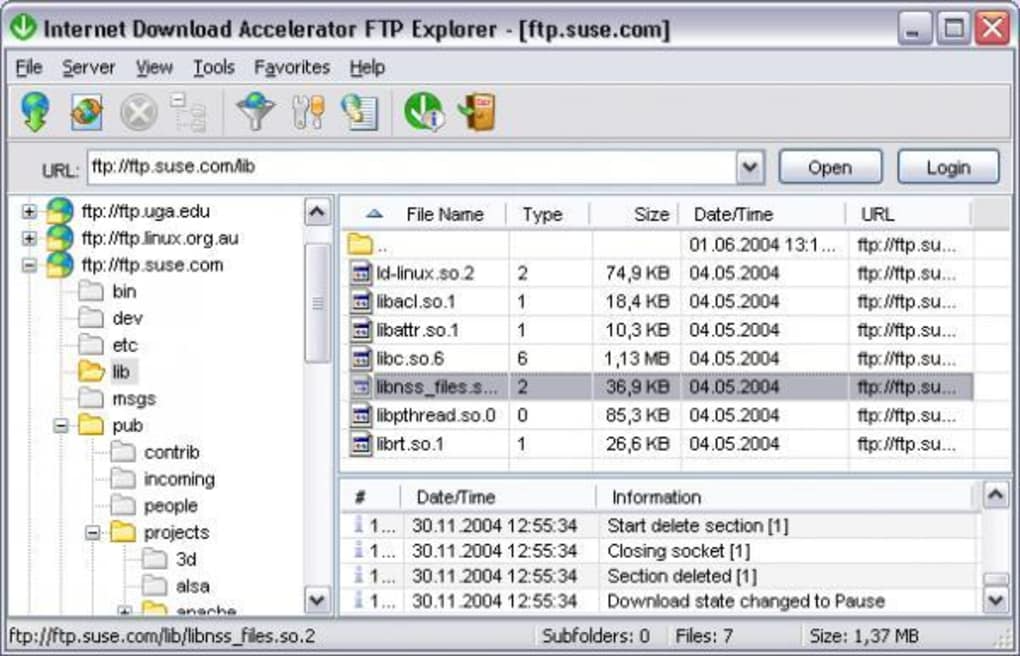The height and width of the screenshot is (656, 1020).
Task: Open the log viewer toolbar icon
Action: (x=360, y=112)
